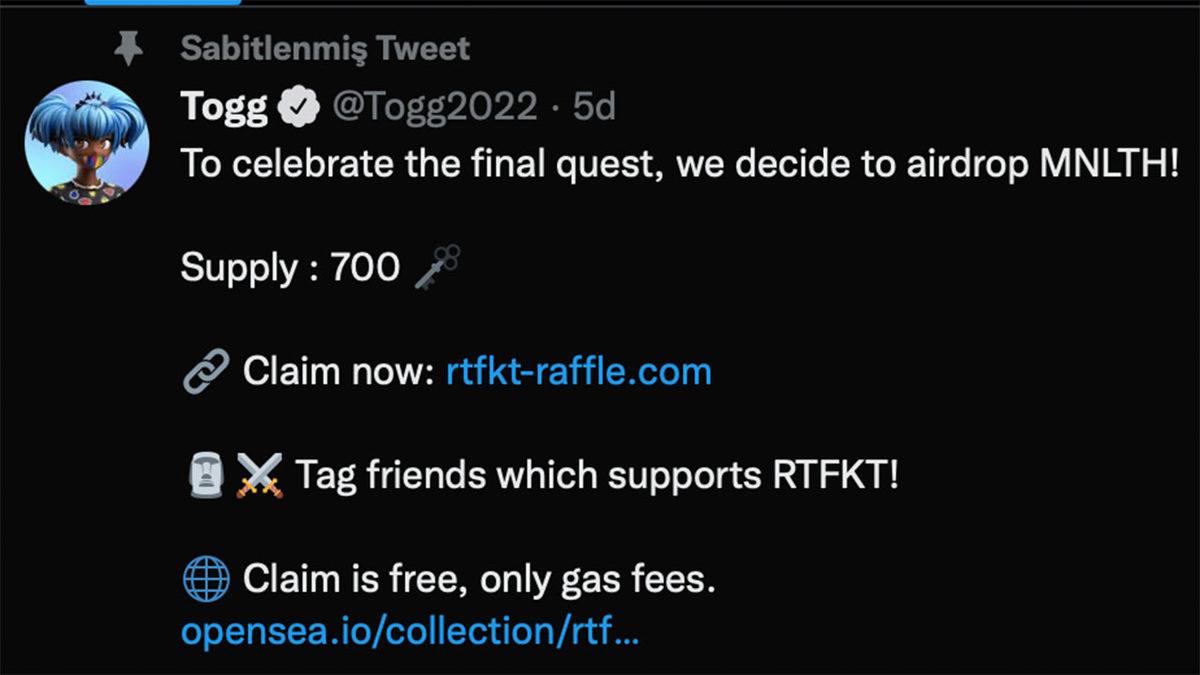
Task: Click the Claim is free, only gas fees text
Action: 480,578
